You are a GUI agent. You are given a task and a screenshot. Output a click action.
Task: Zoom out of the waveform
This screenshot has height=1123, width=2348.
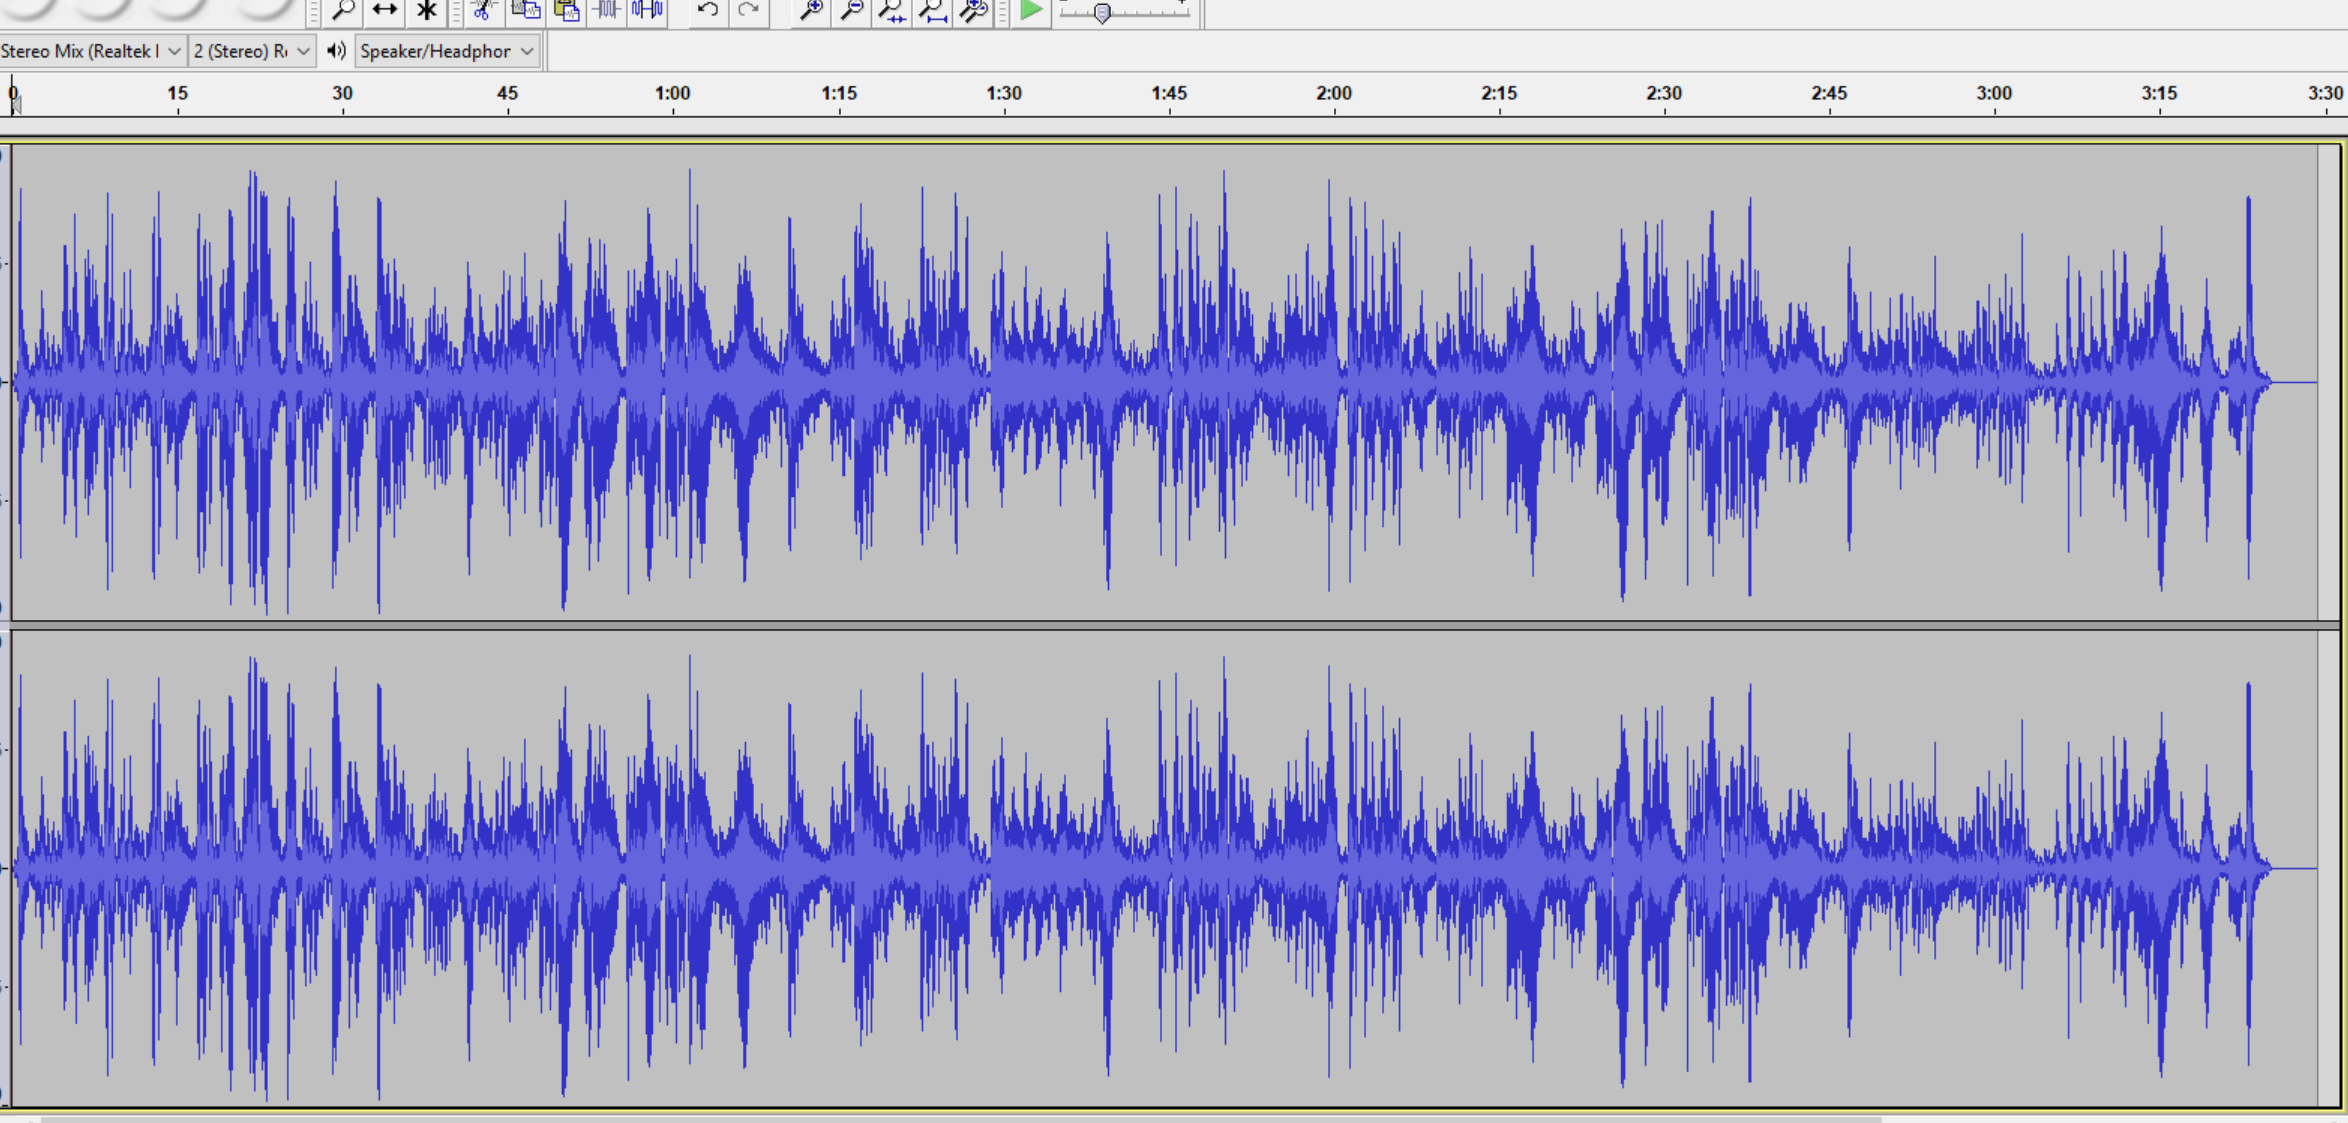(852, 10)
